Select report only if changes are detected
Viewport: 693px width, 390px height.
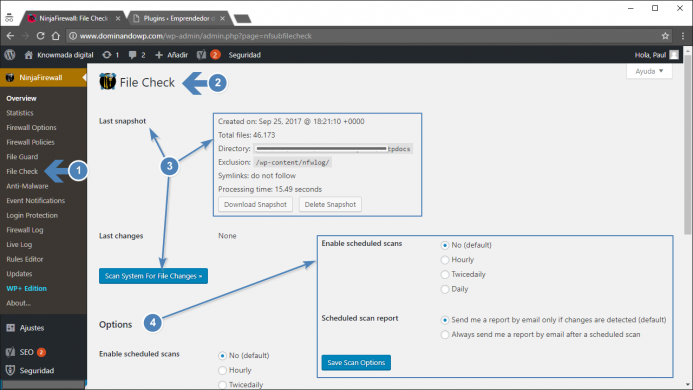[x=445, y=320]
